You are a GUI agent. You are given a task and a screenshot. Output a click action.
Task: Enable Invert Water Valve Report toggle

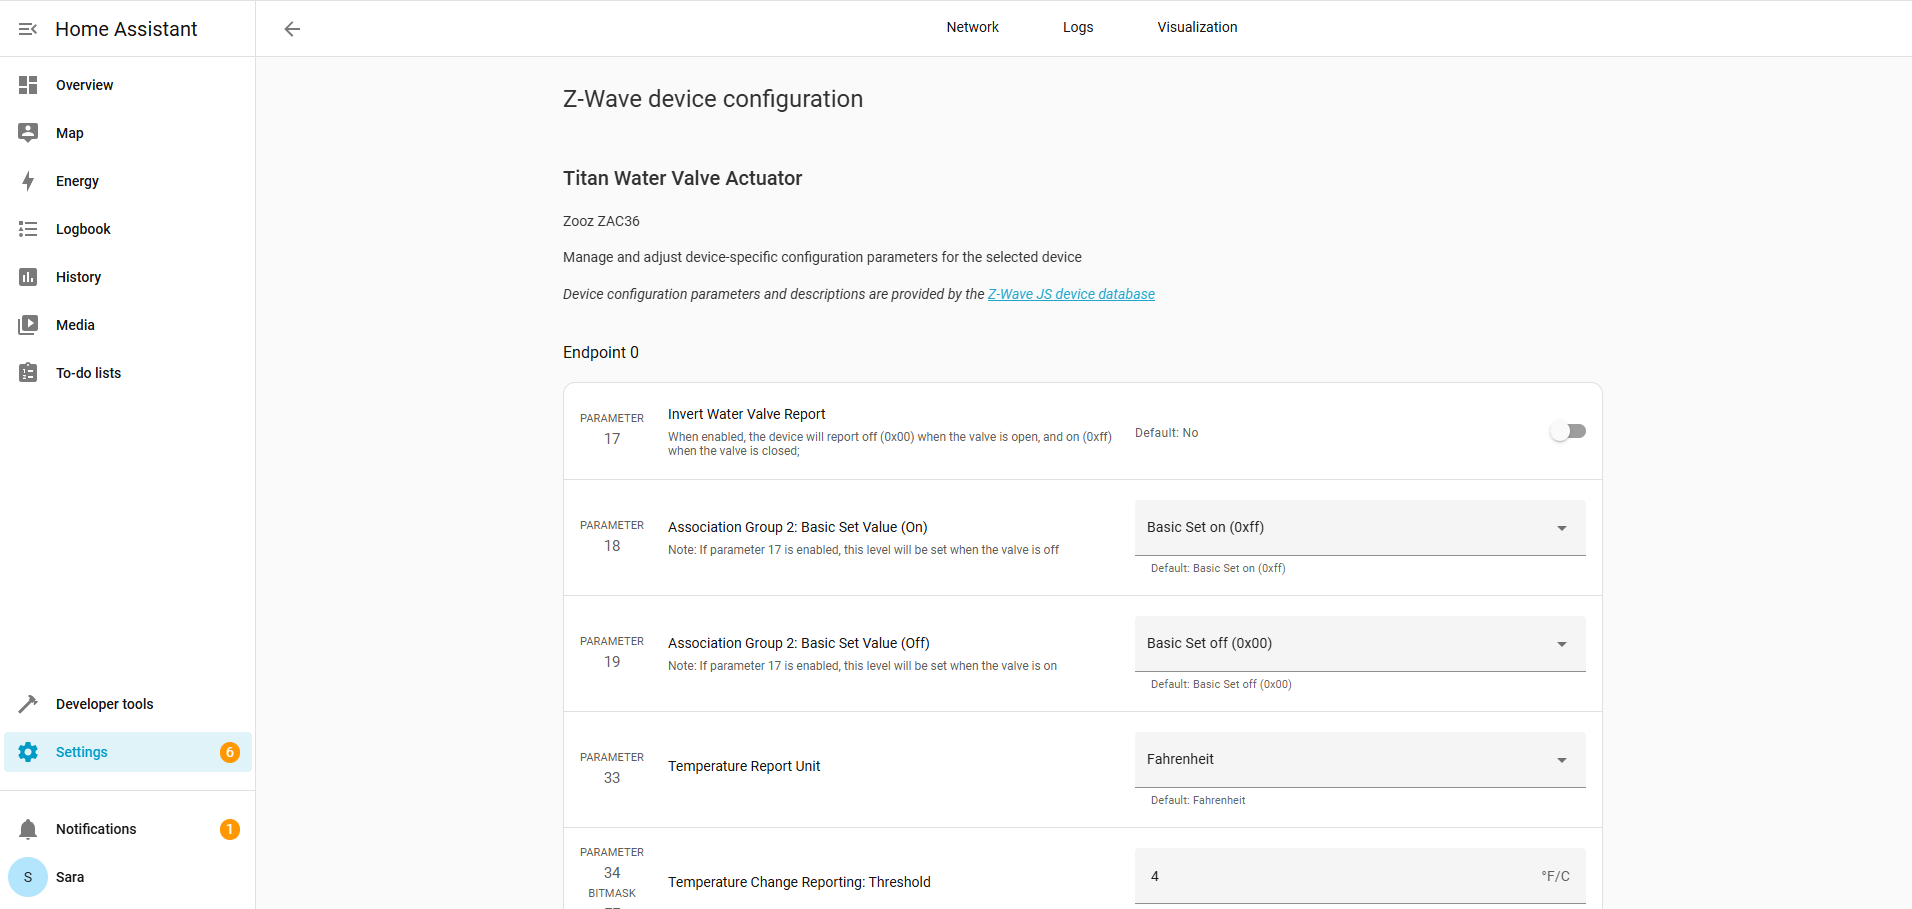1567,431
